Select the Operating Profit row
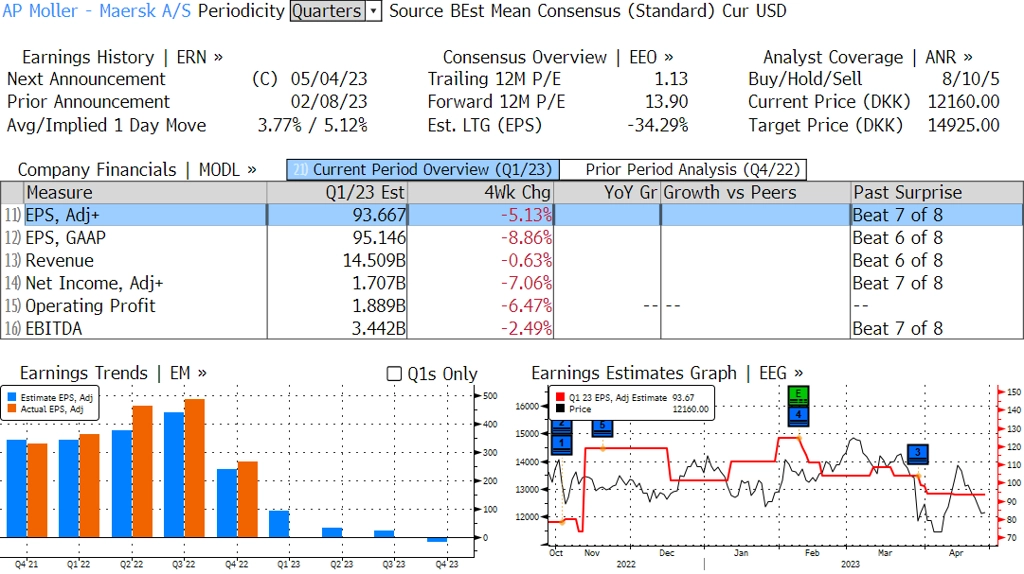The width and height of the screenshot is (1024, 574). point(512,306)
